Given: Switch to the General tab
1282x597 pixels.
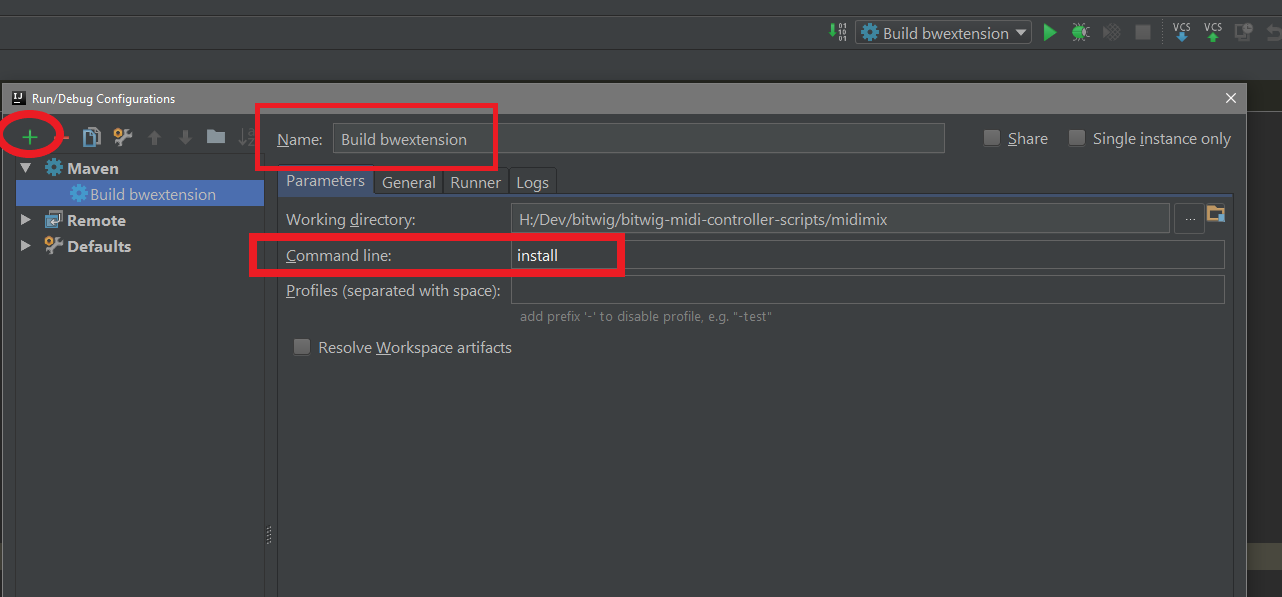Looking at the screenshot, I should 409,182.
